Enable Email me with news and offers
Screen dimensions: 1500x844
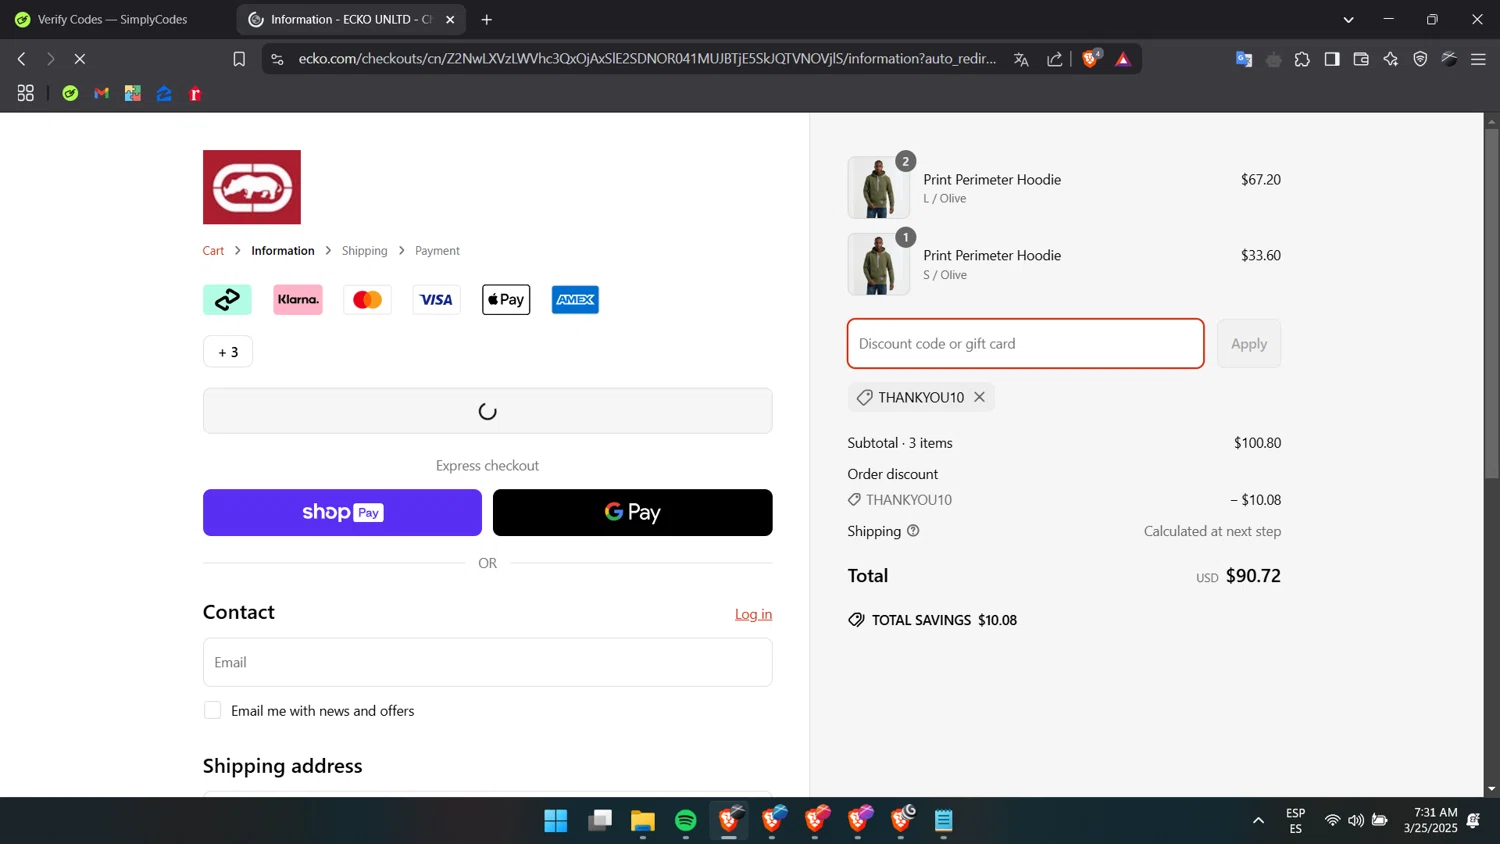(x=212, y=710)
